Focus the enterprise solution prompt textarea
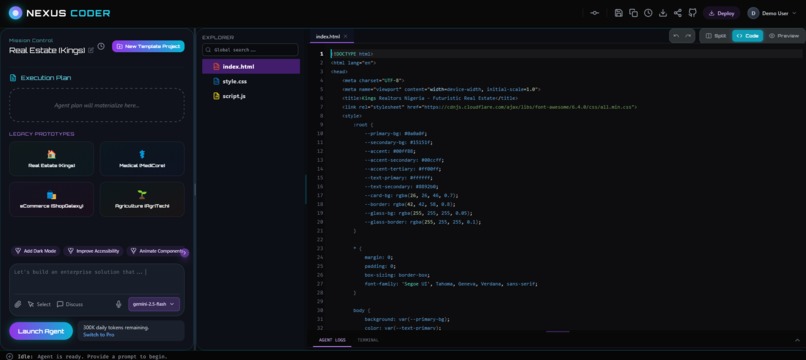The height and width of the screenshot is (360, 806). (97, 279)
